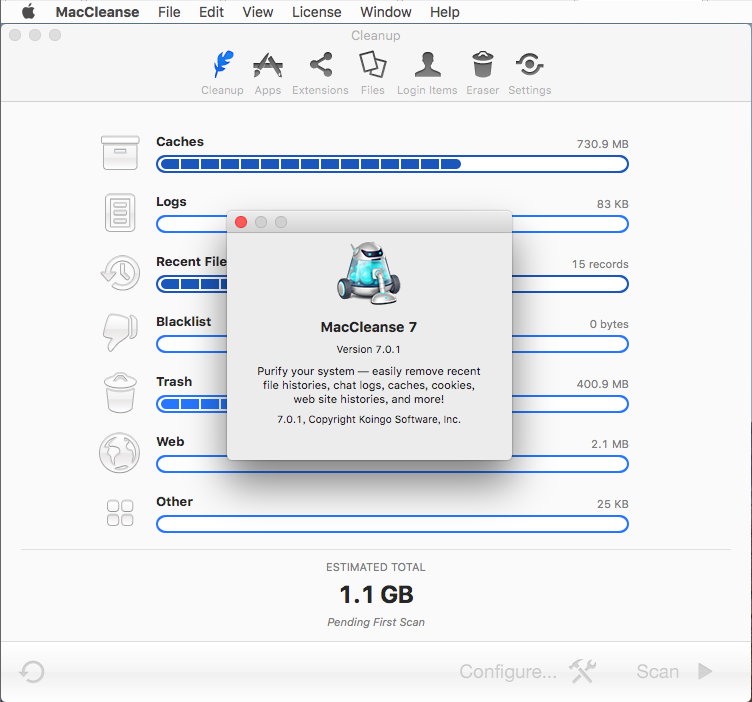Click the Recent Files clock icon
752x702 pixels.
pyautogui.click(x=120, y=273)
